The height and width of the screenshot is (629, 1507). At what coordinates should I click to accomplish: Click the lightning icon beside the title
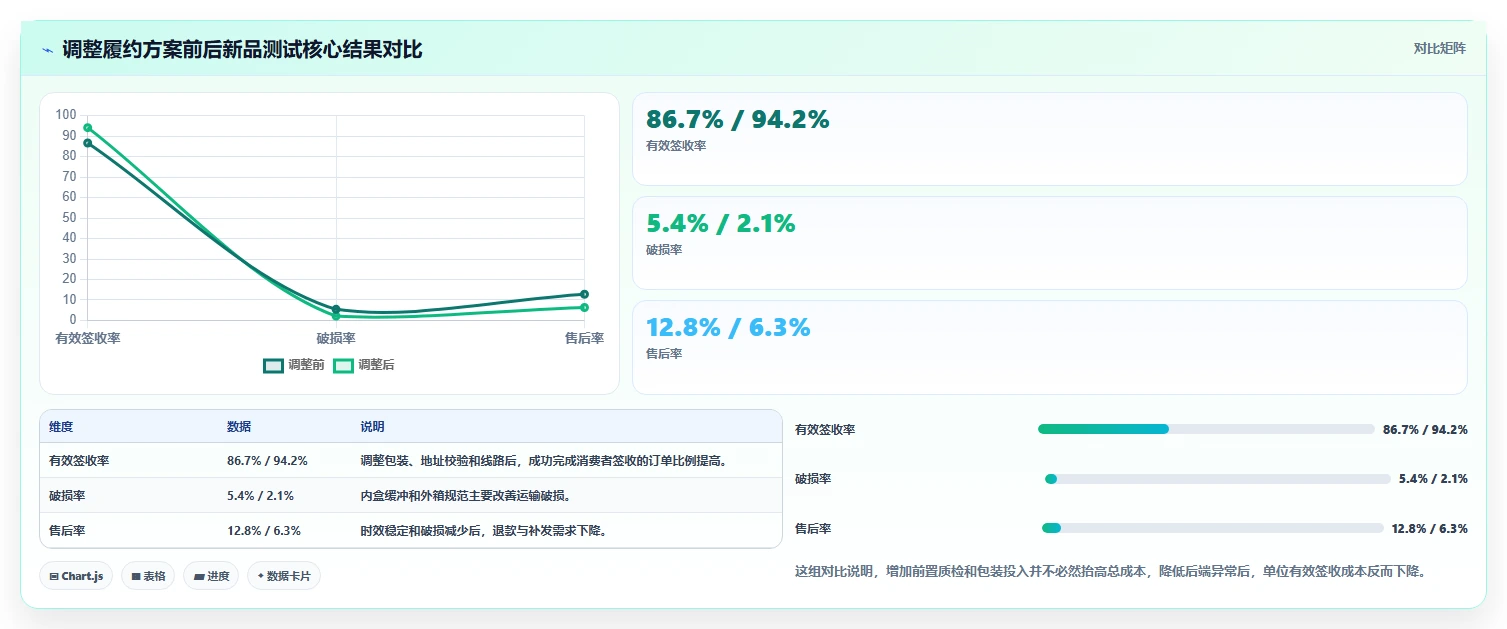[47, 49]
